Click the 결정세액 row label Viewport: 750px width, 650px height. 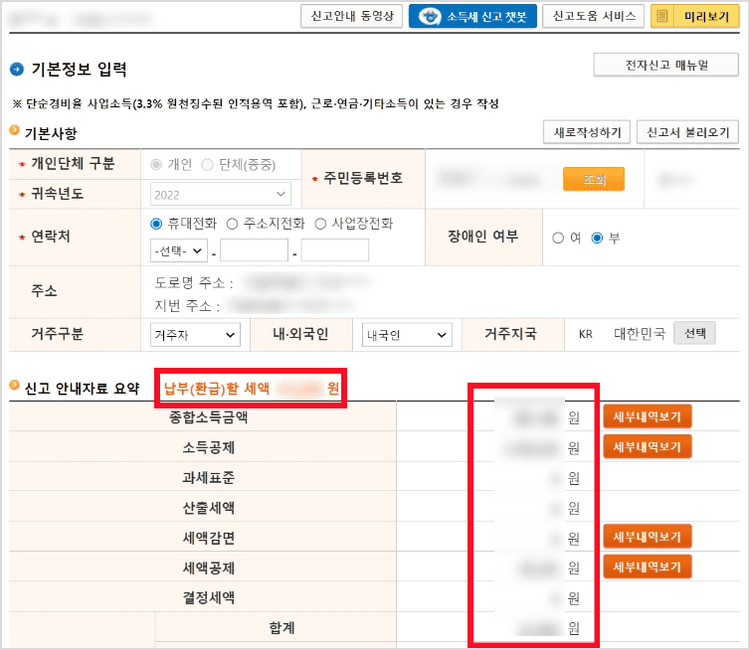(209, 597)
